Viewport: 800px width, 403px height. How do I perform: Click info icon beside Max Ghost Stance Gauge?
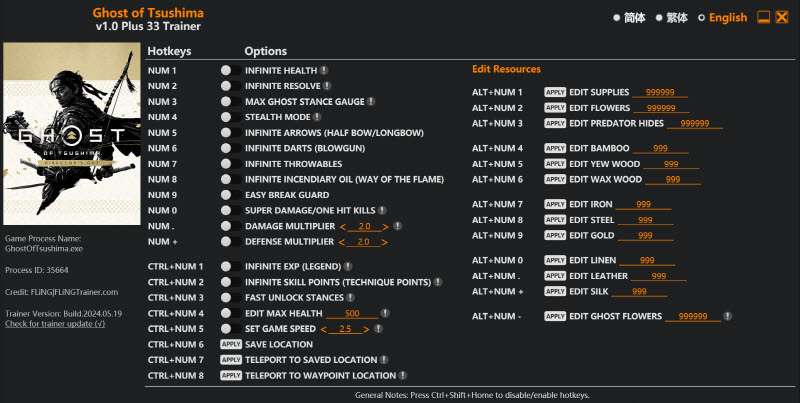coord(371,102)
